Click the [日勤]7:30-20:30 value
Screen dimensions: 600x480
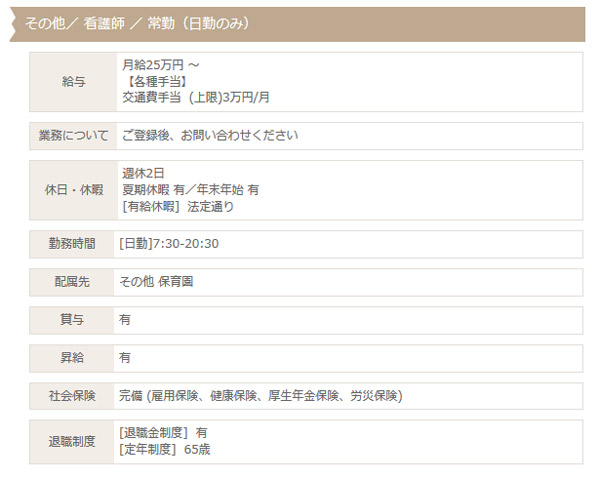pos(169,244)
